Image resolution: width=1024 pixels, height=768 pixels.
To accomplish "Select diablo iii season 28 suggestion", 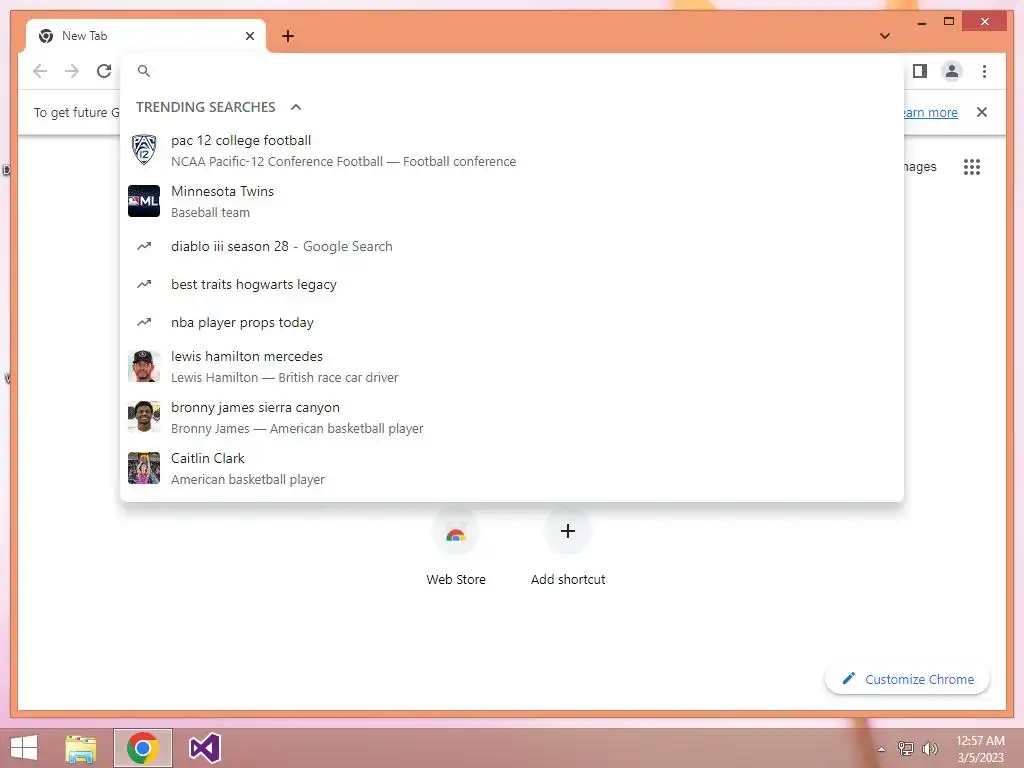I will pos(512,246).
